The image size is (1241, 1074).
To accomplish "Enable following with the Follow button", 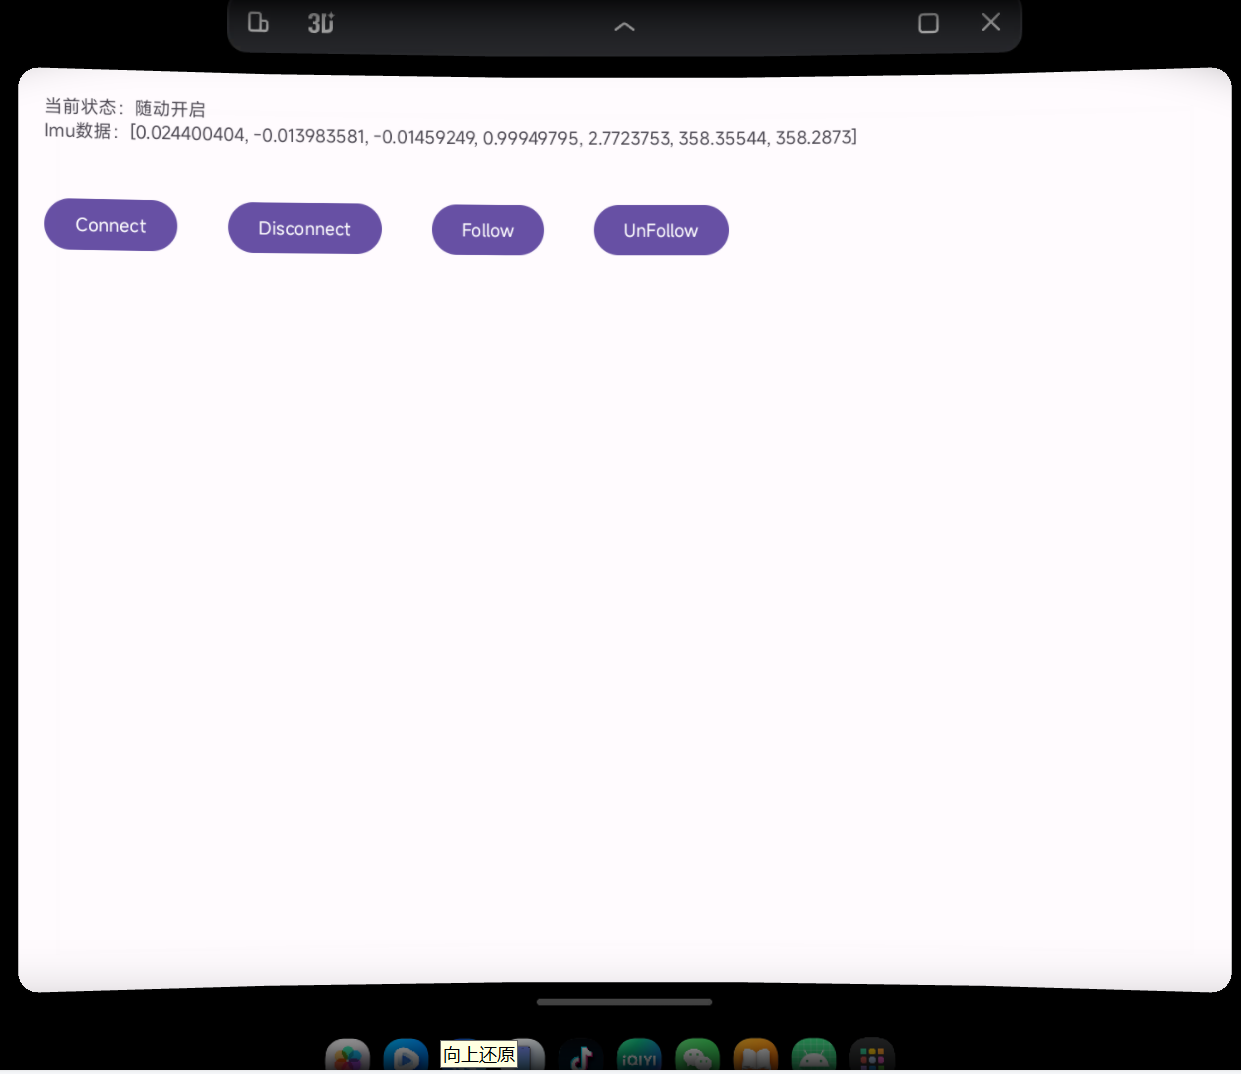I will pyautogui.click(x=487, y=231).
